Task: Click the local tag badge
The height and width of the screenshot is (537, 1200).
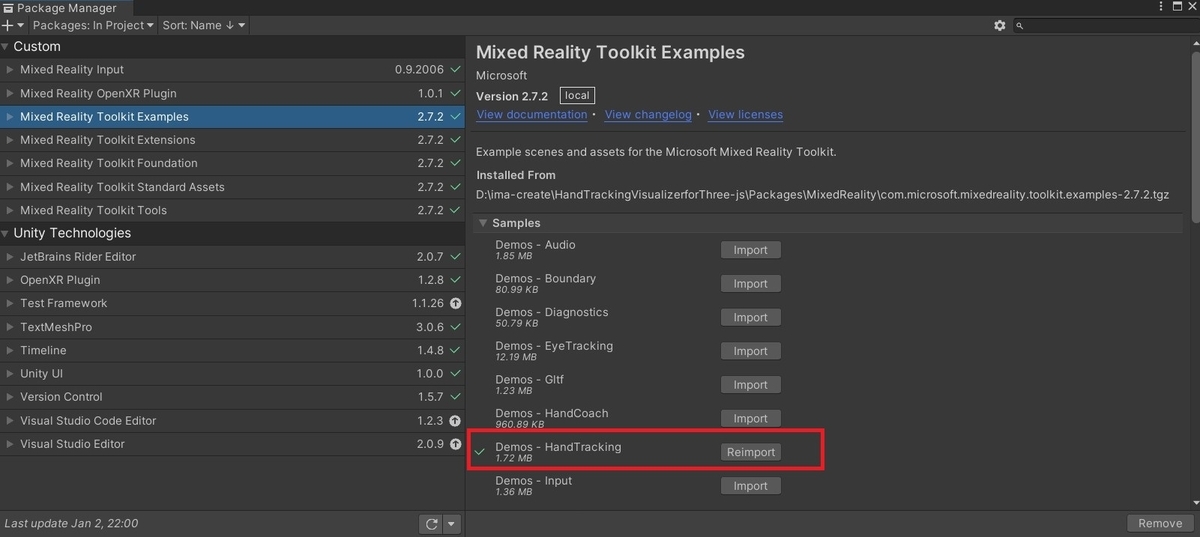Action: pyautogui.click(x=577, y=96)
